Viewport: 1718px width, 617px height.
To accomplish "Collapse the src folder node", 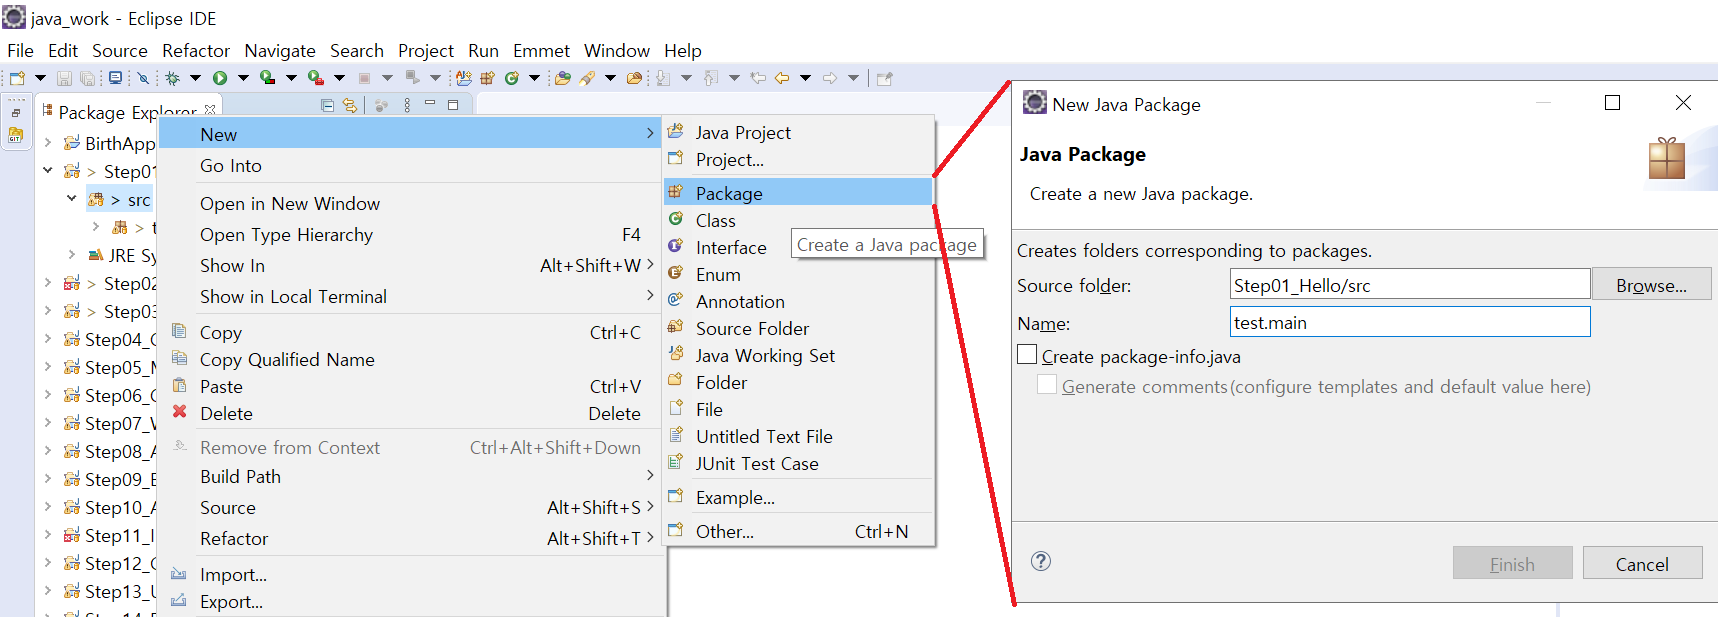I will click(72, 199).
